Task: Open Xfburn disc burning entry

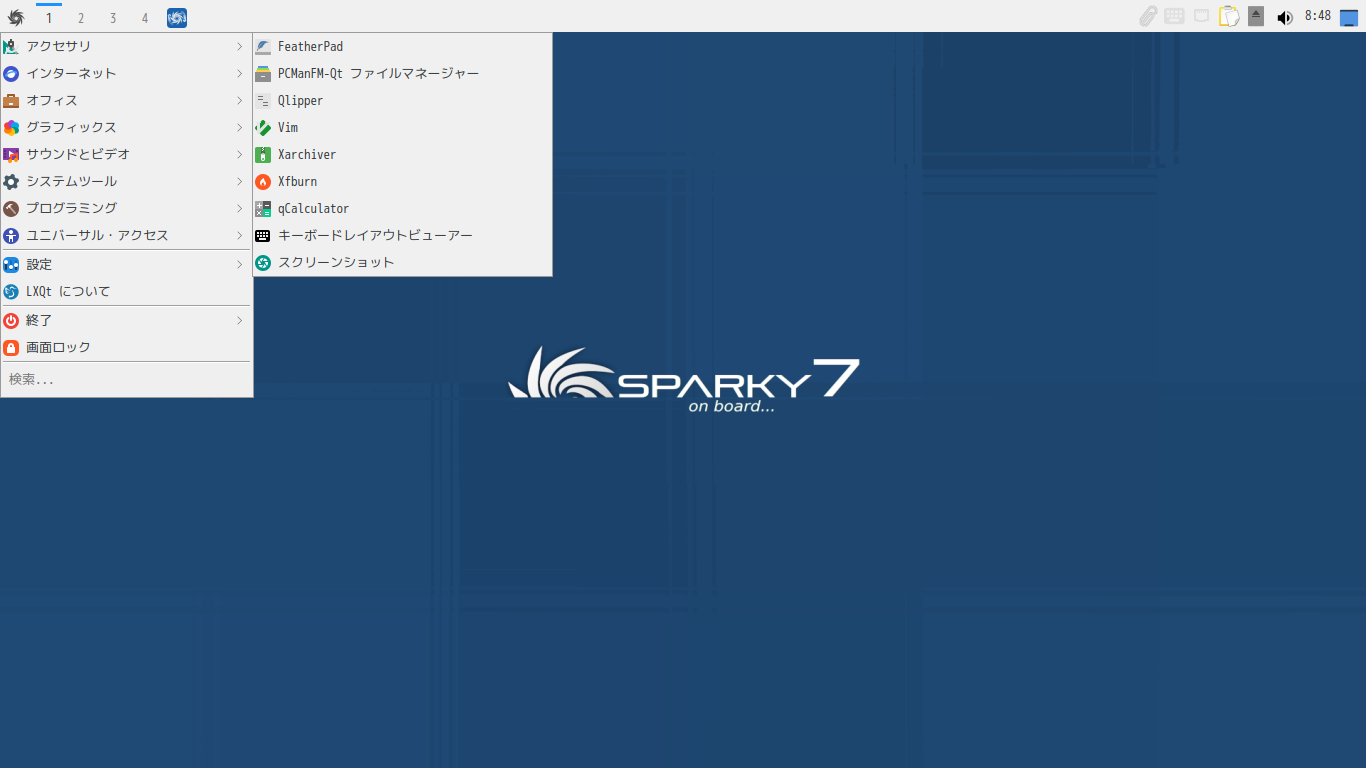Action: click(402, 182)
